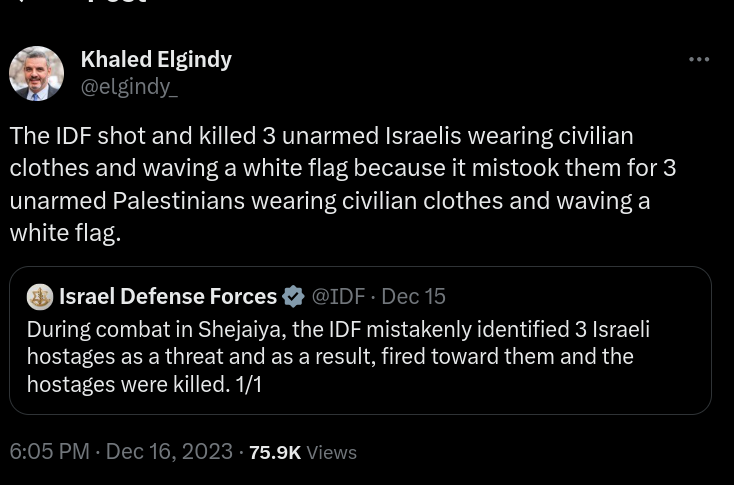Click the tweet line starting 'unarmed Palestinians wearing'
The width and height of the screenshot is (734, 485).
(330, 201)
